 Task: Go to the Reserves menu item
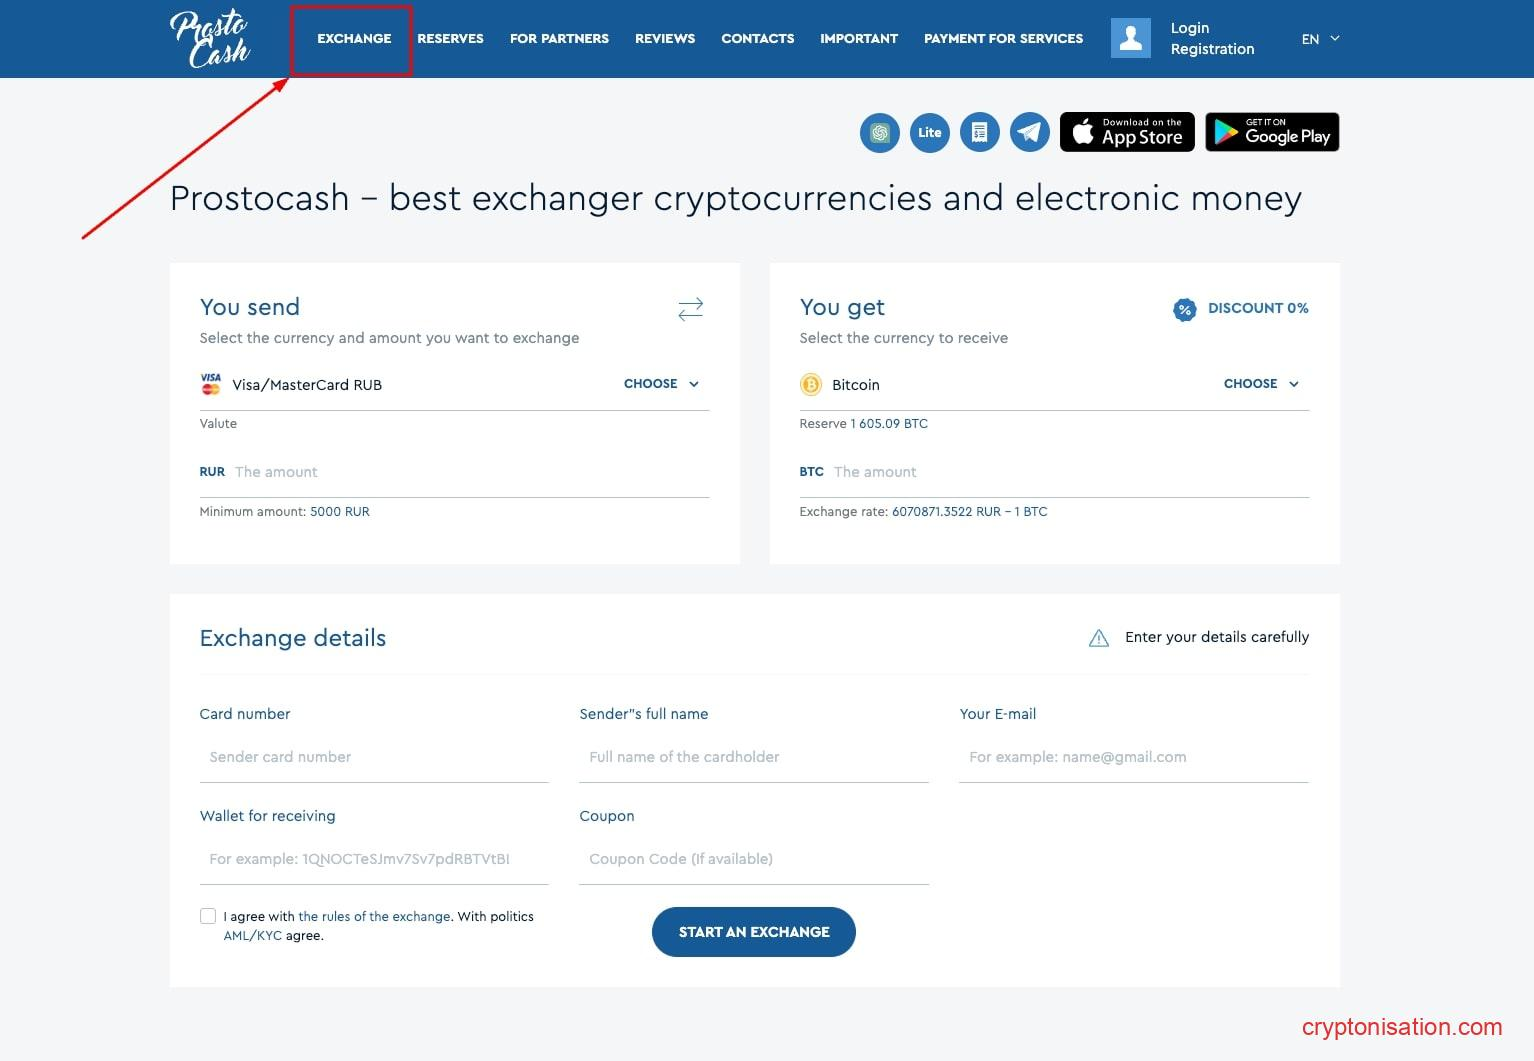coord(450,39)
